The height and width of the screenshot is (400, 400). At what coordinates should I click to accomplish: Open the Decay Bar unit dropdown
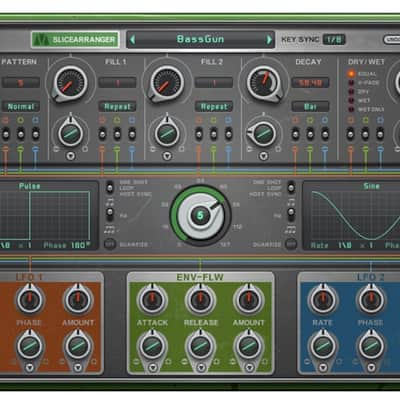310,107
